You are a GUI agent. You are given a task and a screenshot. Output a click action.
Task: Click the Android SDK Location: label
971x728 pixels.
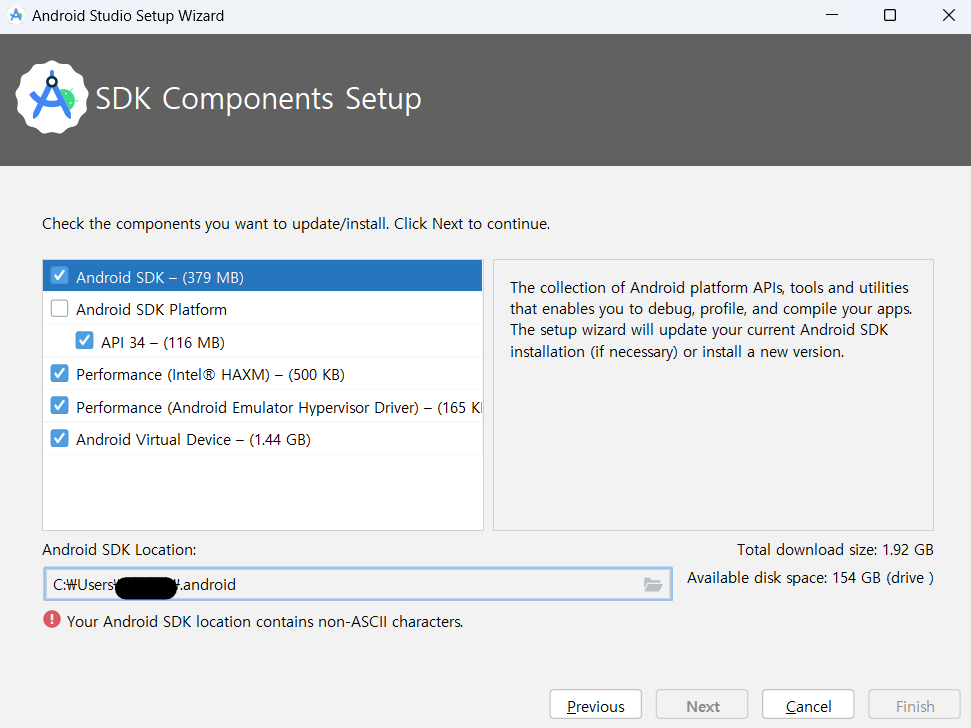click(x=119, y=550)
